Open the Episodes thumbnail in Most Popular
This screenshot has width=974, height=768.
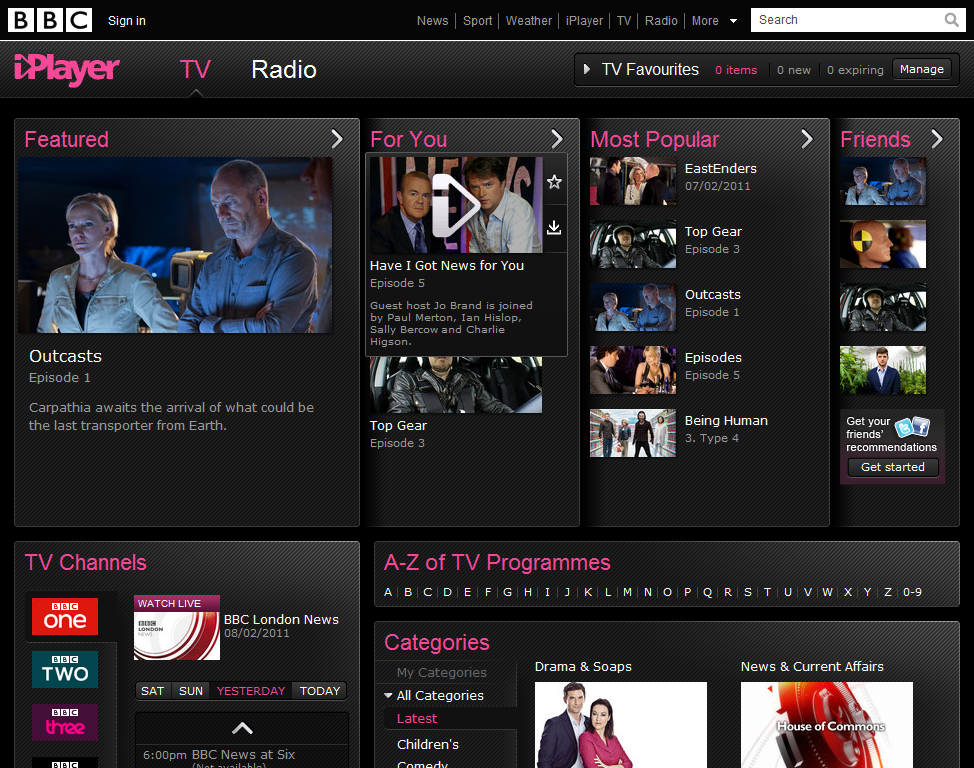tap(632, 370)
